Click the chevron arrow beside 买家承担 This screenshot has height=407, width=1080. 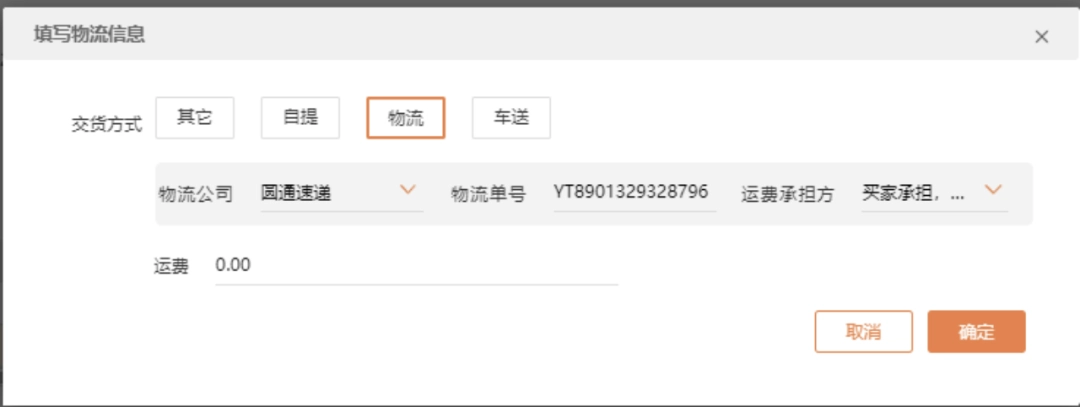[x=993, y=189]
